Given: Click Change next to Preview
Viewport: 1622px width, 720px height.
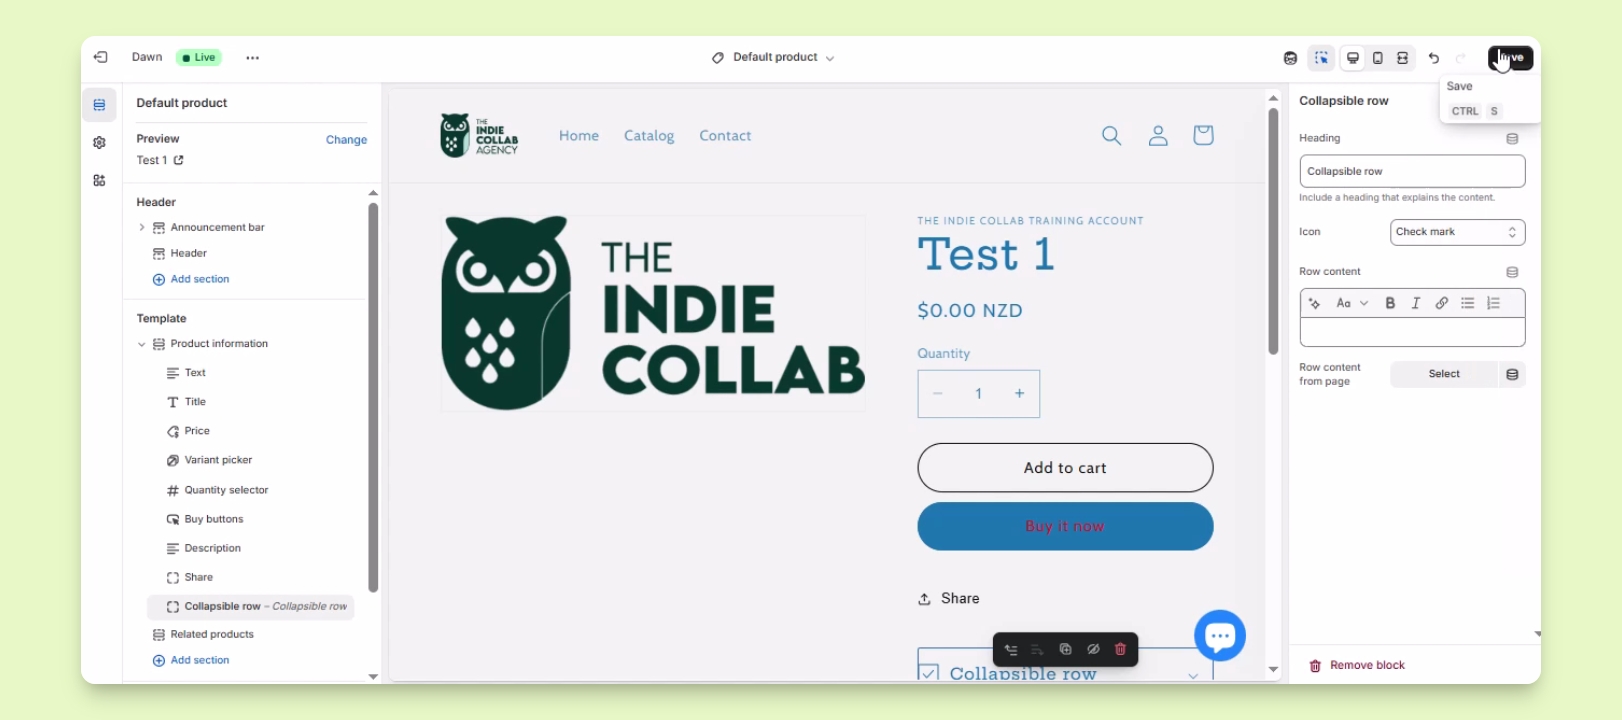Looking at the screenshot, I should tap(346, 140).
